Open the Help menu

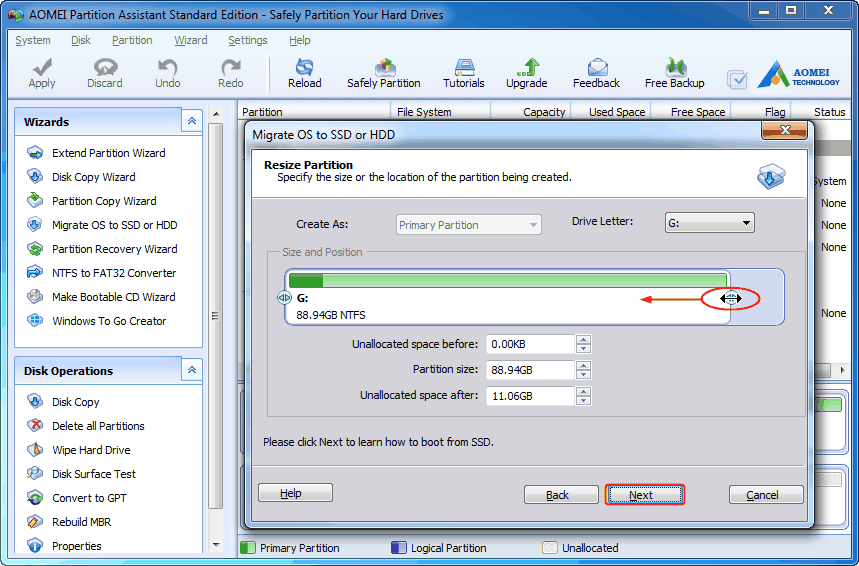300,41
